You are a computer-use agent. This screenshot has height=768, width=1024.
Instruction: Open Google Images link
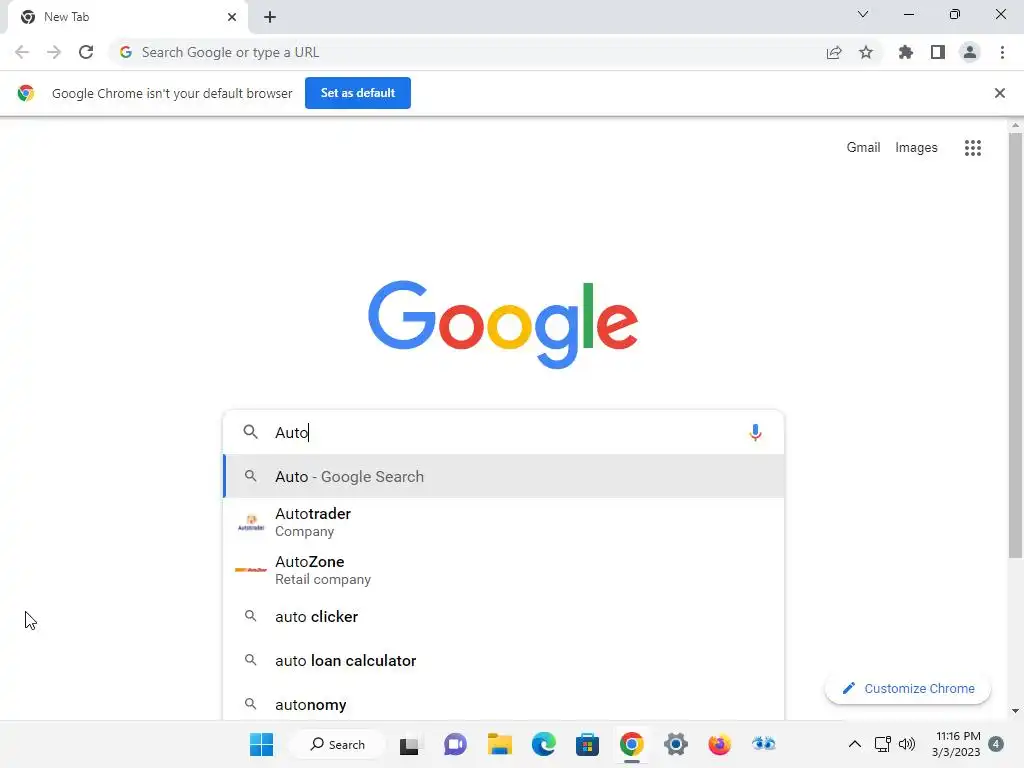click(x=916, y=148)
